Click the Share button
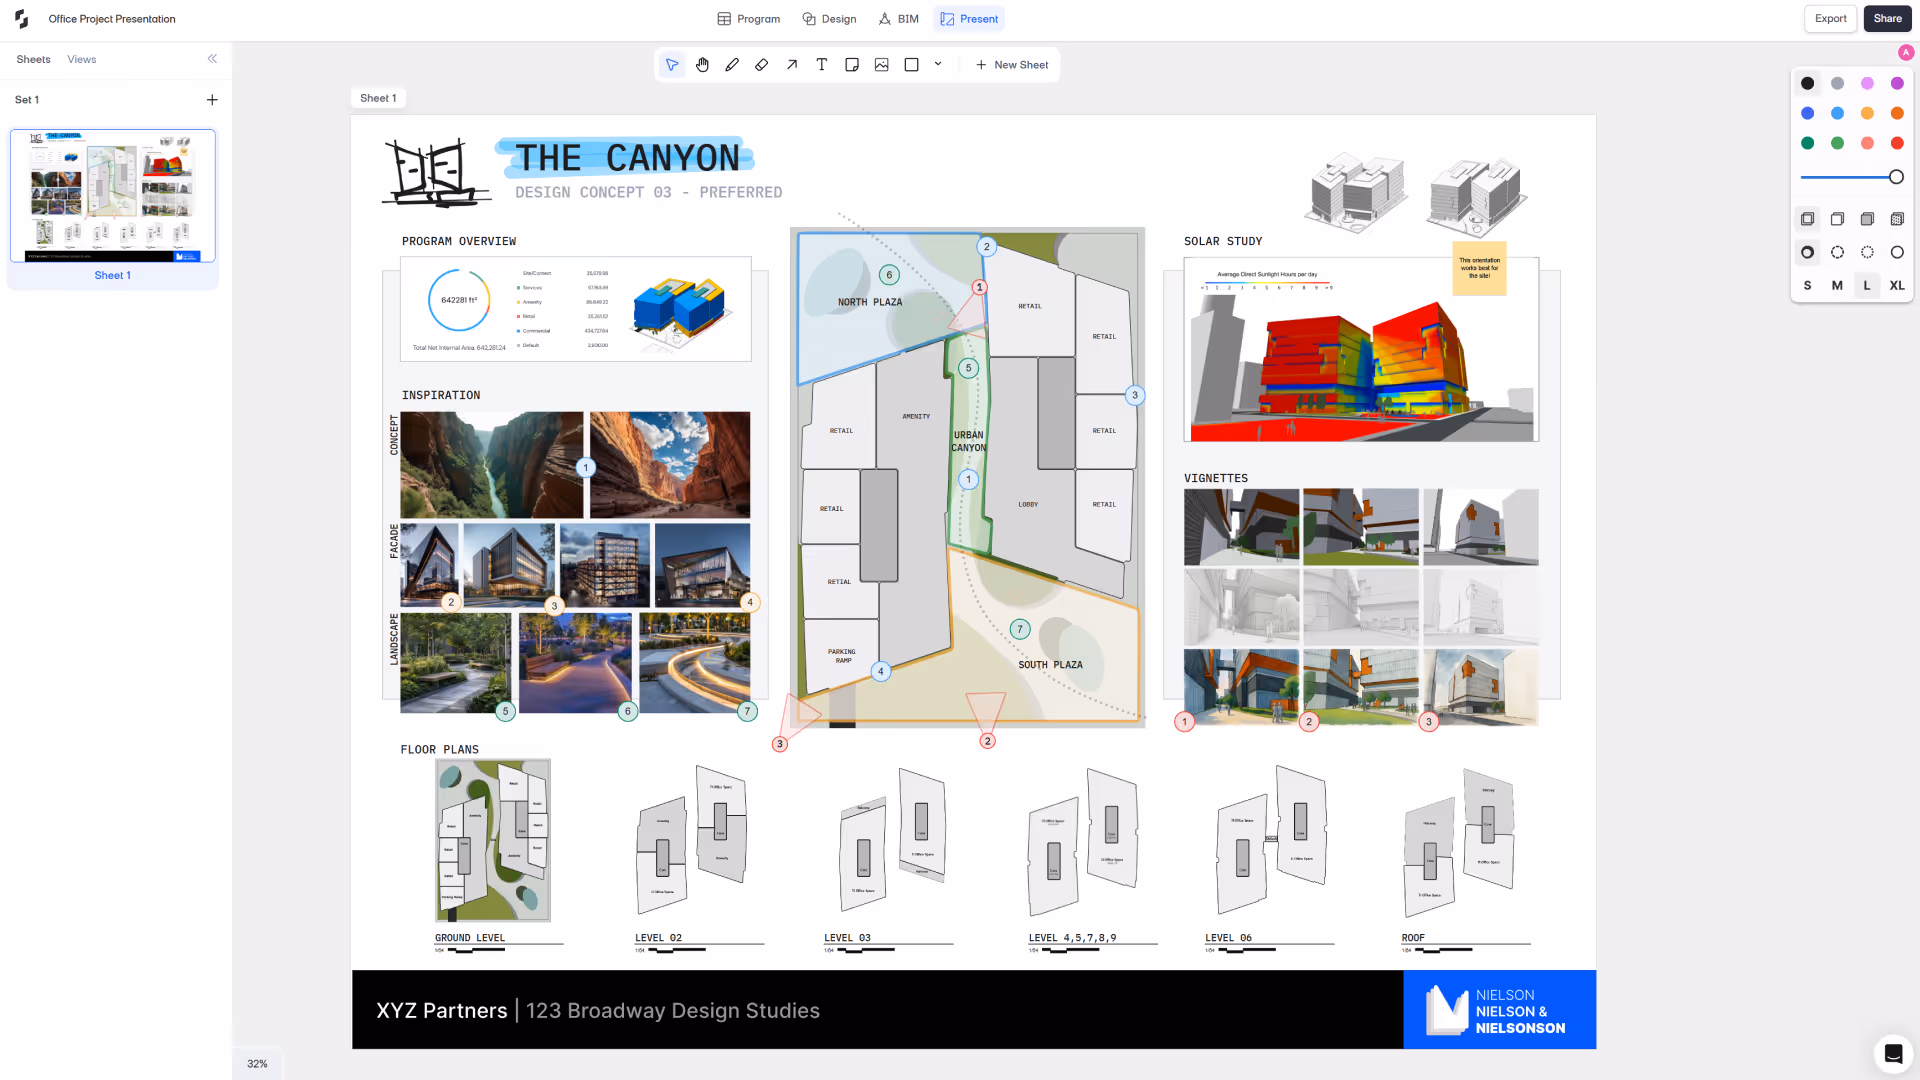The image size is (1920, 1080). tap(1888, 19)
